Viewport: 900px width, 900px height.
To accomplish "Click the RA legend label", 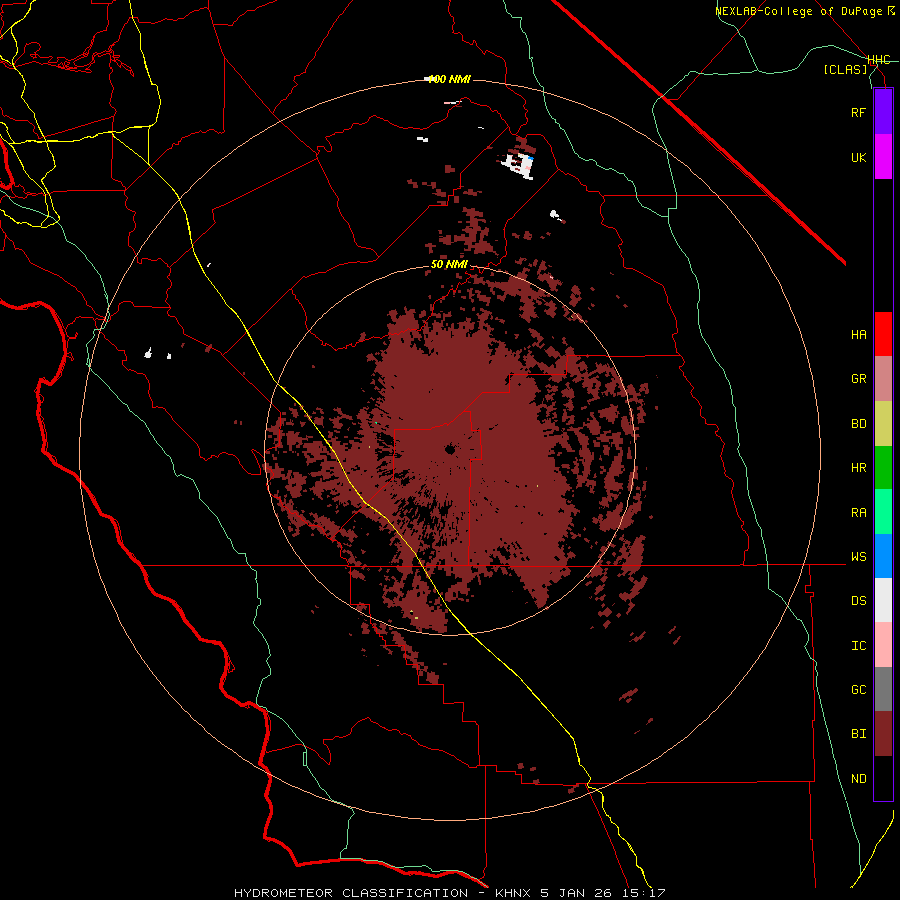I will tap(858, 513).
